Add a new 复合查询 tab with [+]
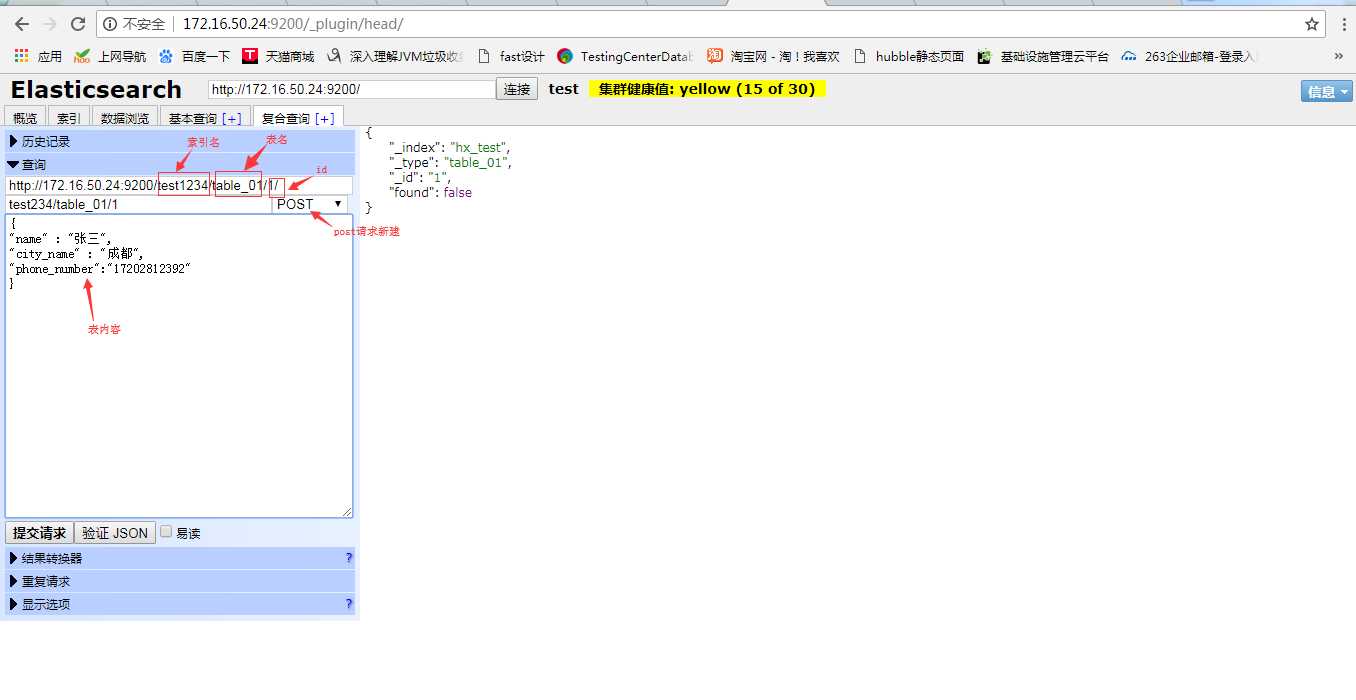1356x700 pixels. 325,118
